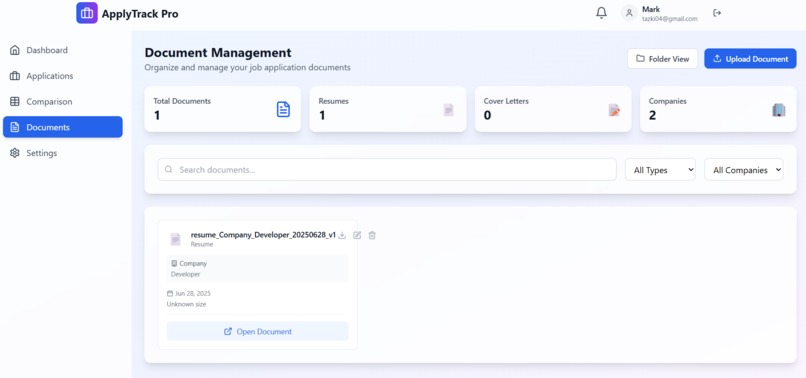Log out using the exit icon
This screenshot has height=378, width=806.
[x=717, y=13]
